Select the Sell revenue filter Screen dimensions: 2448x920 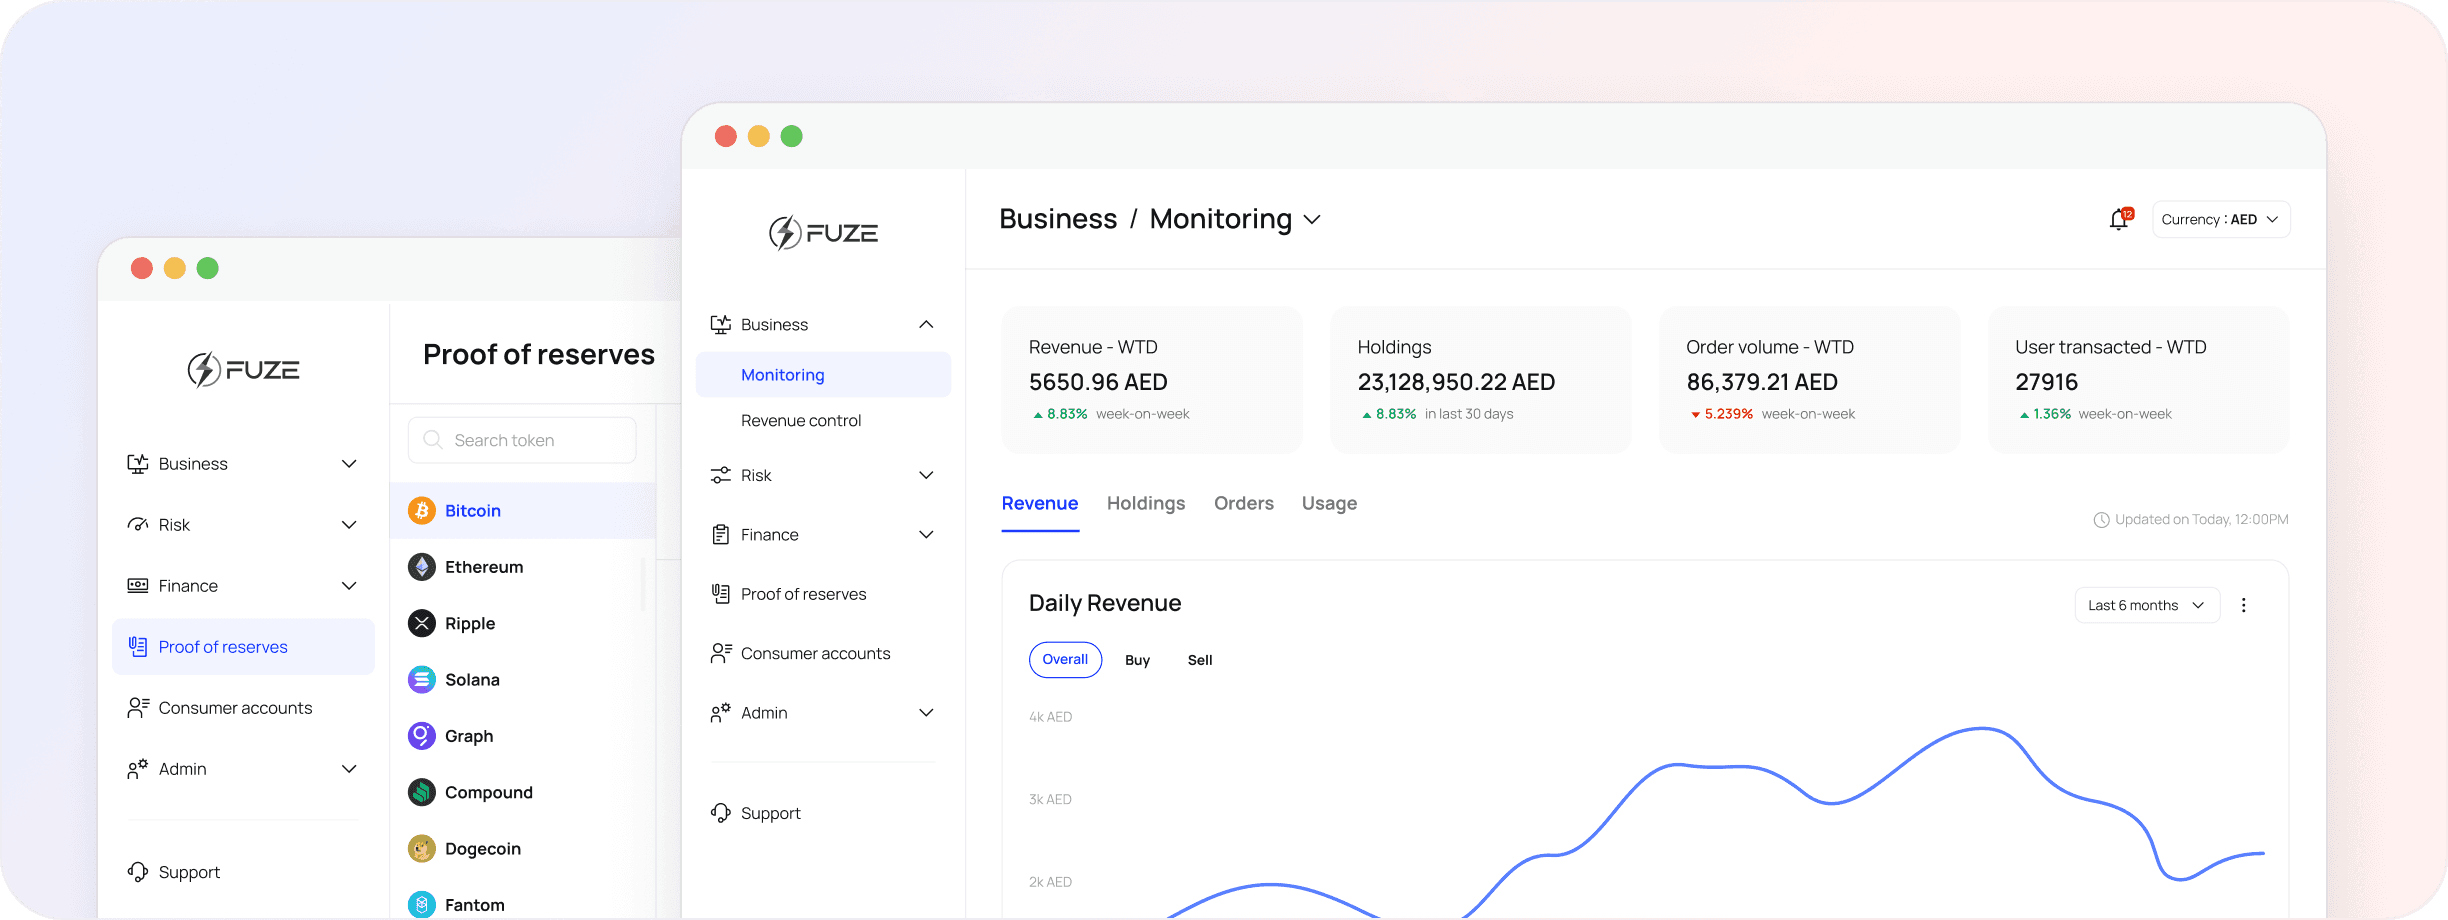pyautogui.click(x=1200, y=660)
